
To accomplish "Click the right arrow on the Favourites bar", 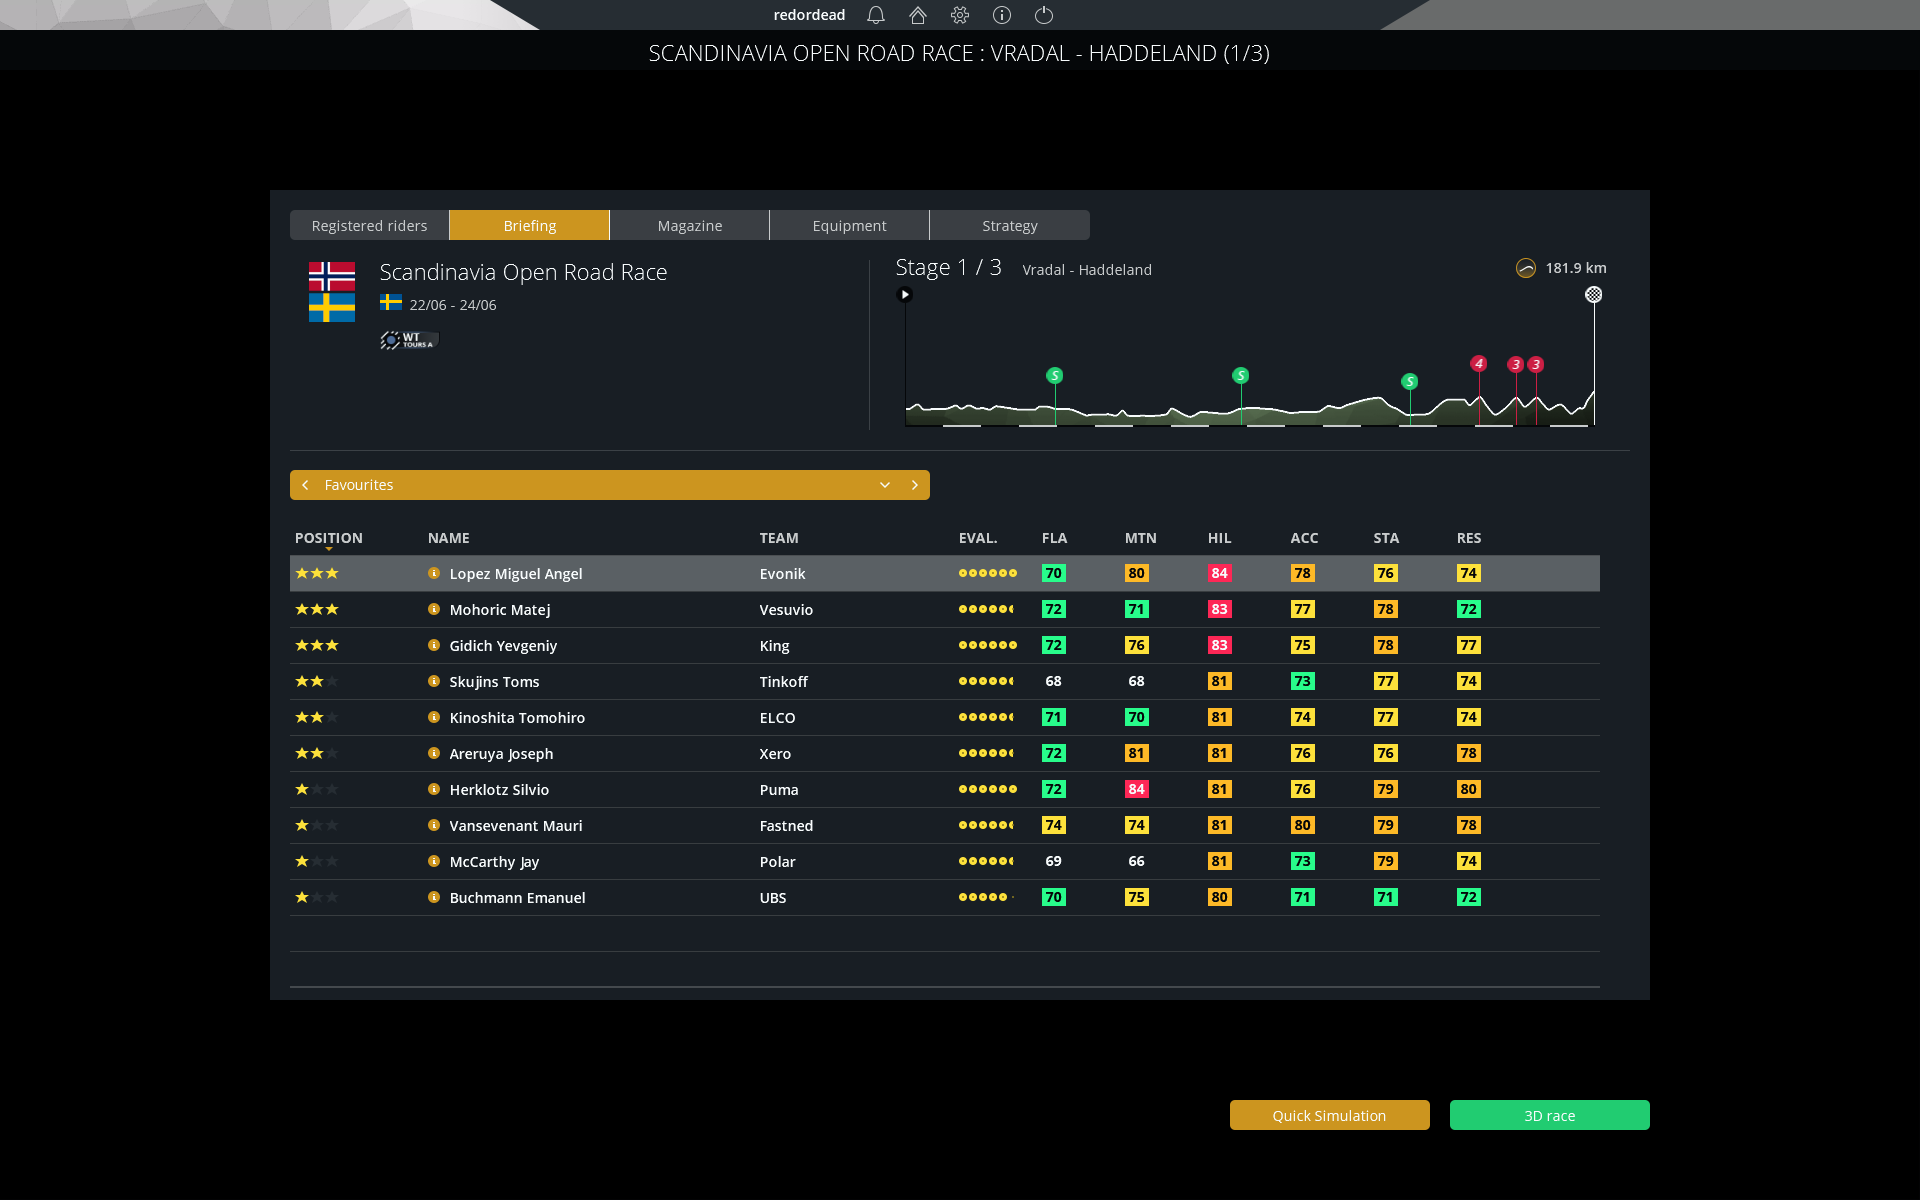I will (x=914, y=485).
